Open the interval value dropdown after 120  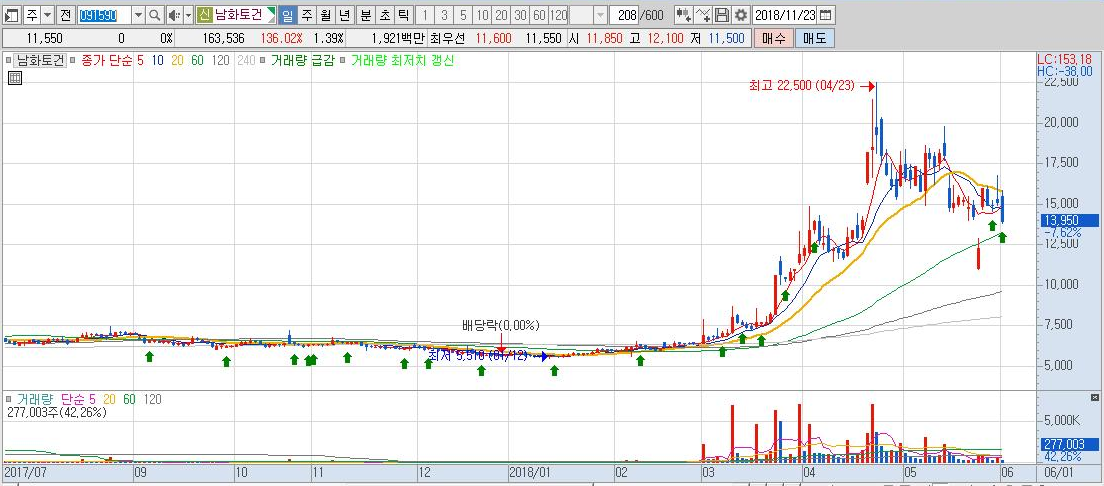coord(600,15)
